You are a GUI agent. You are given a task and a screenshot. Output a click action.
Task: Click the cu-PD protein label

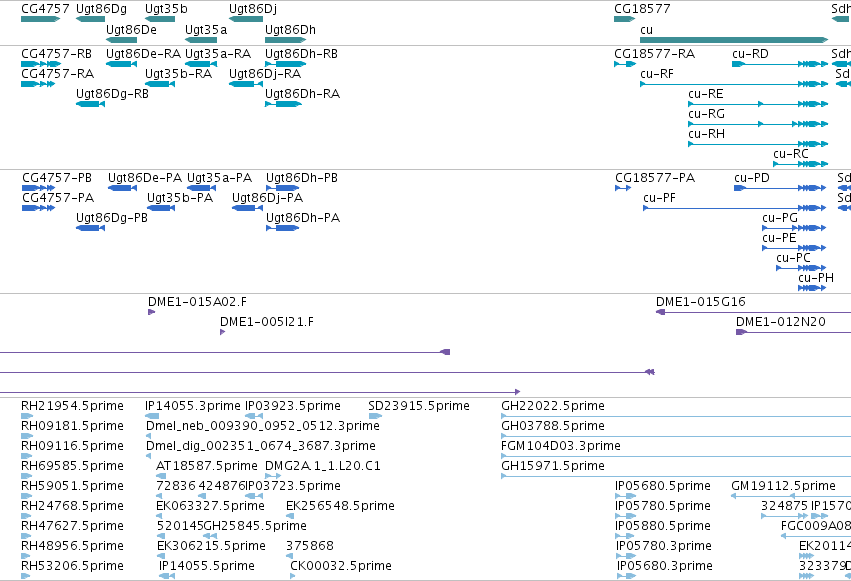[x=752, y=178]
